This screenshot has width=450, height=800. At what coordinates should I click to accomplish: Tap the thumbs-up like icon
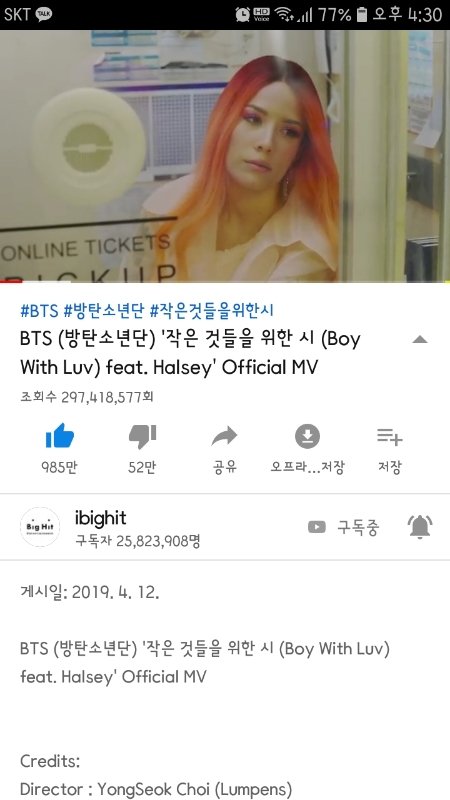pyautogui.click(x=60, y=436)
